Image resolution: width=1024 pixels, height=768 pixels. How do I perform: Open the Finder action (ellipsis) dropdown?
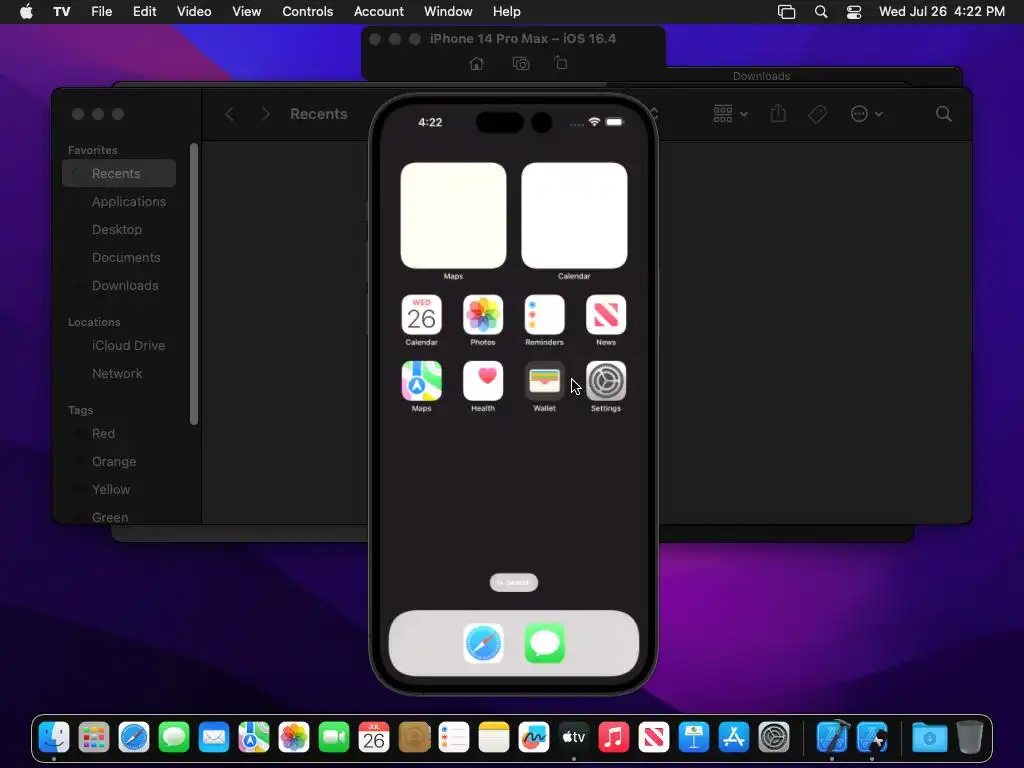pos(867,114)
